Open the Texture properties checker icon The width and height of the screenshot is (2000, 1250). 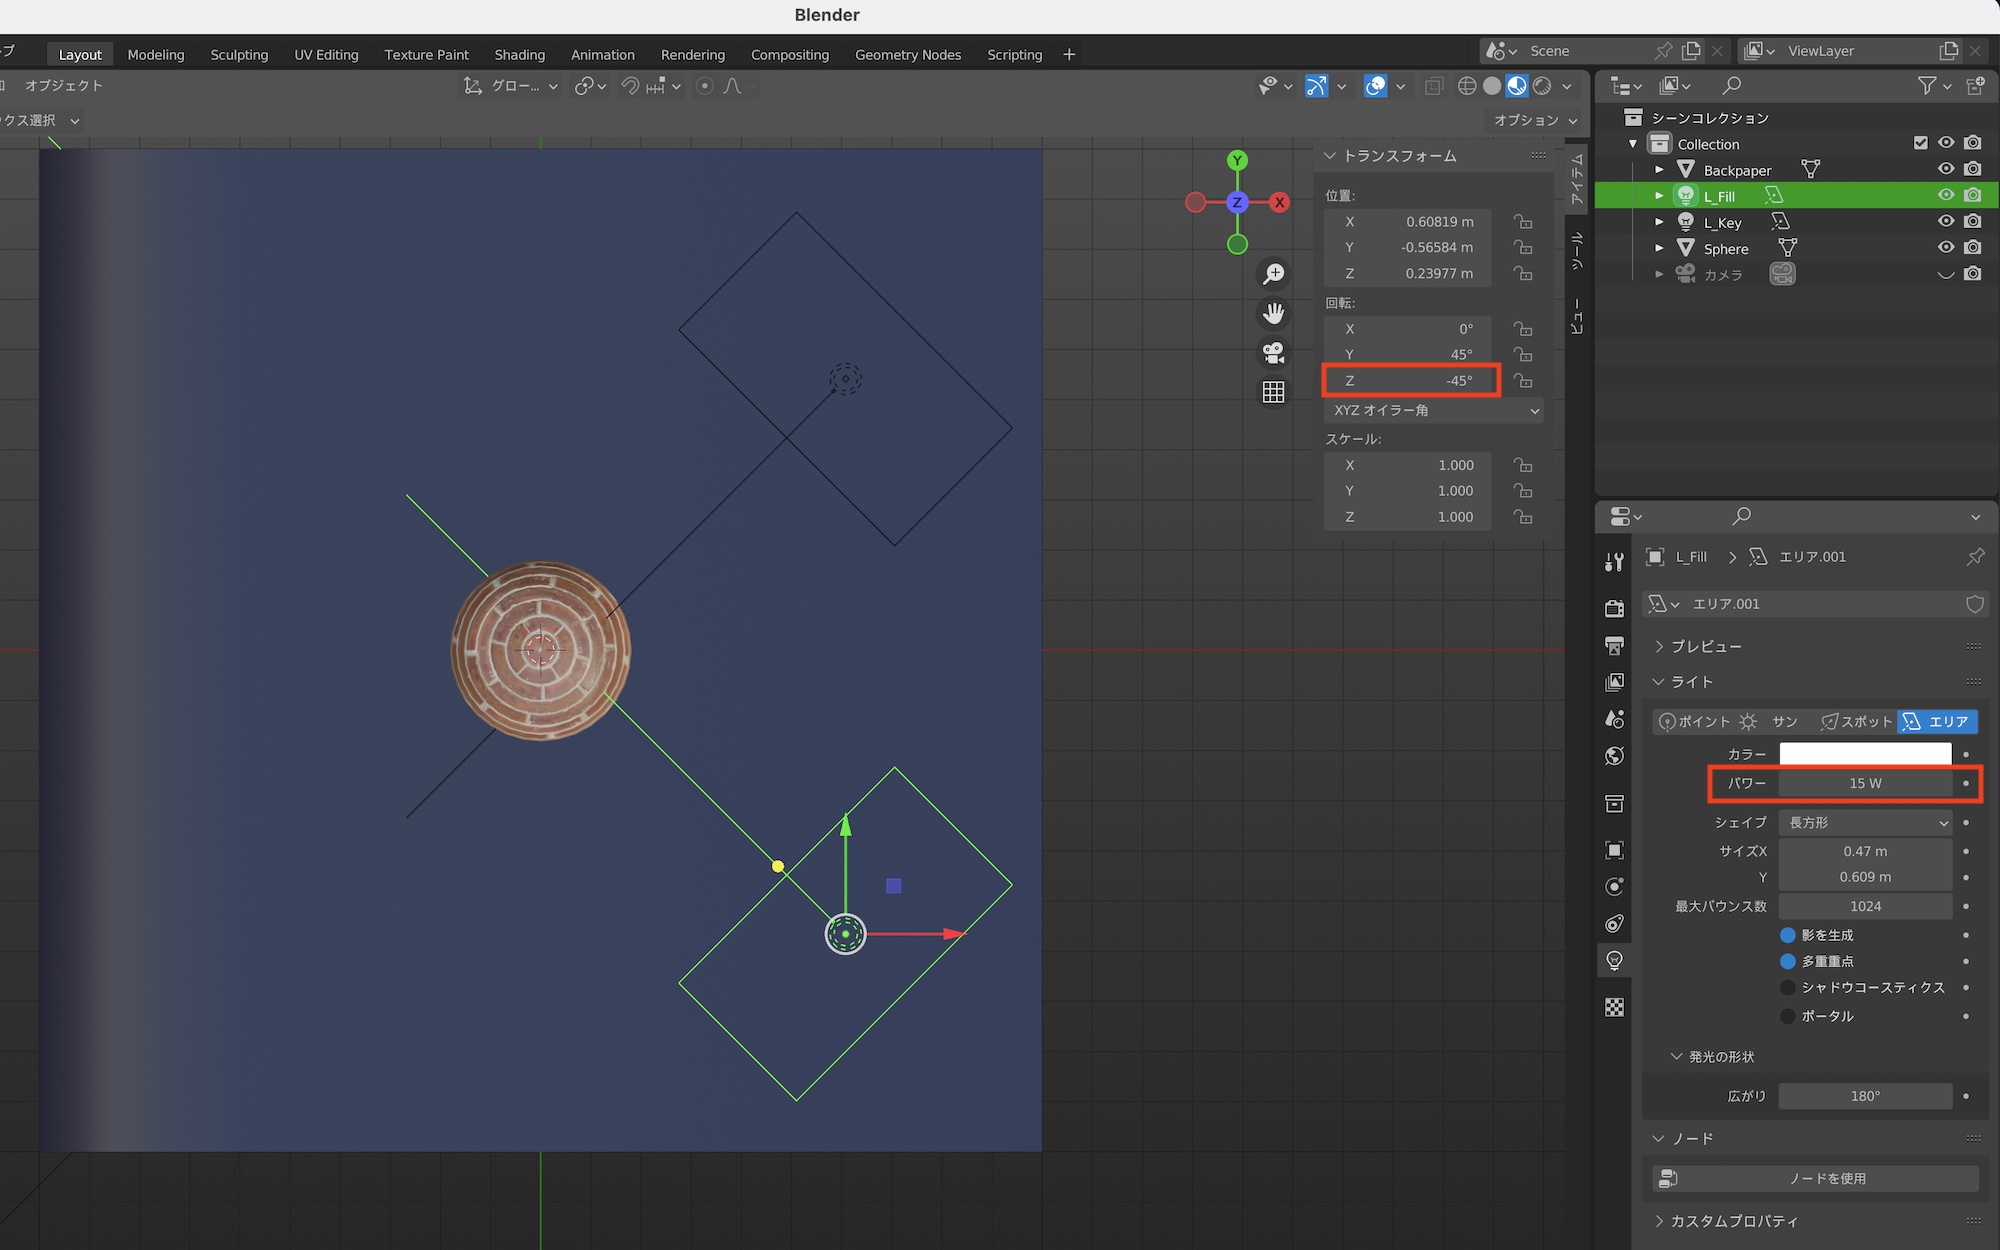1614,1007
